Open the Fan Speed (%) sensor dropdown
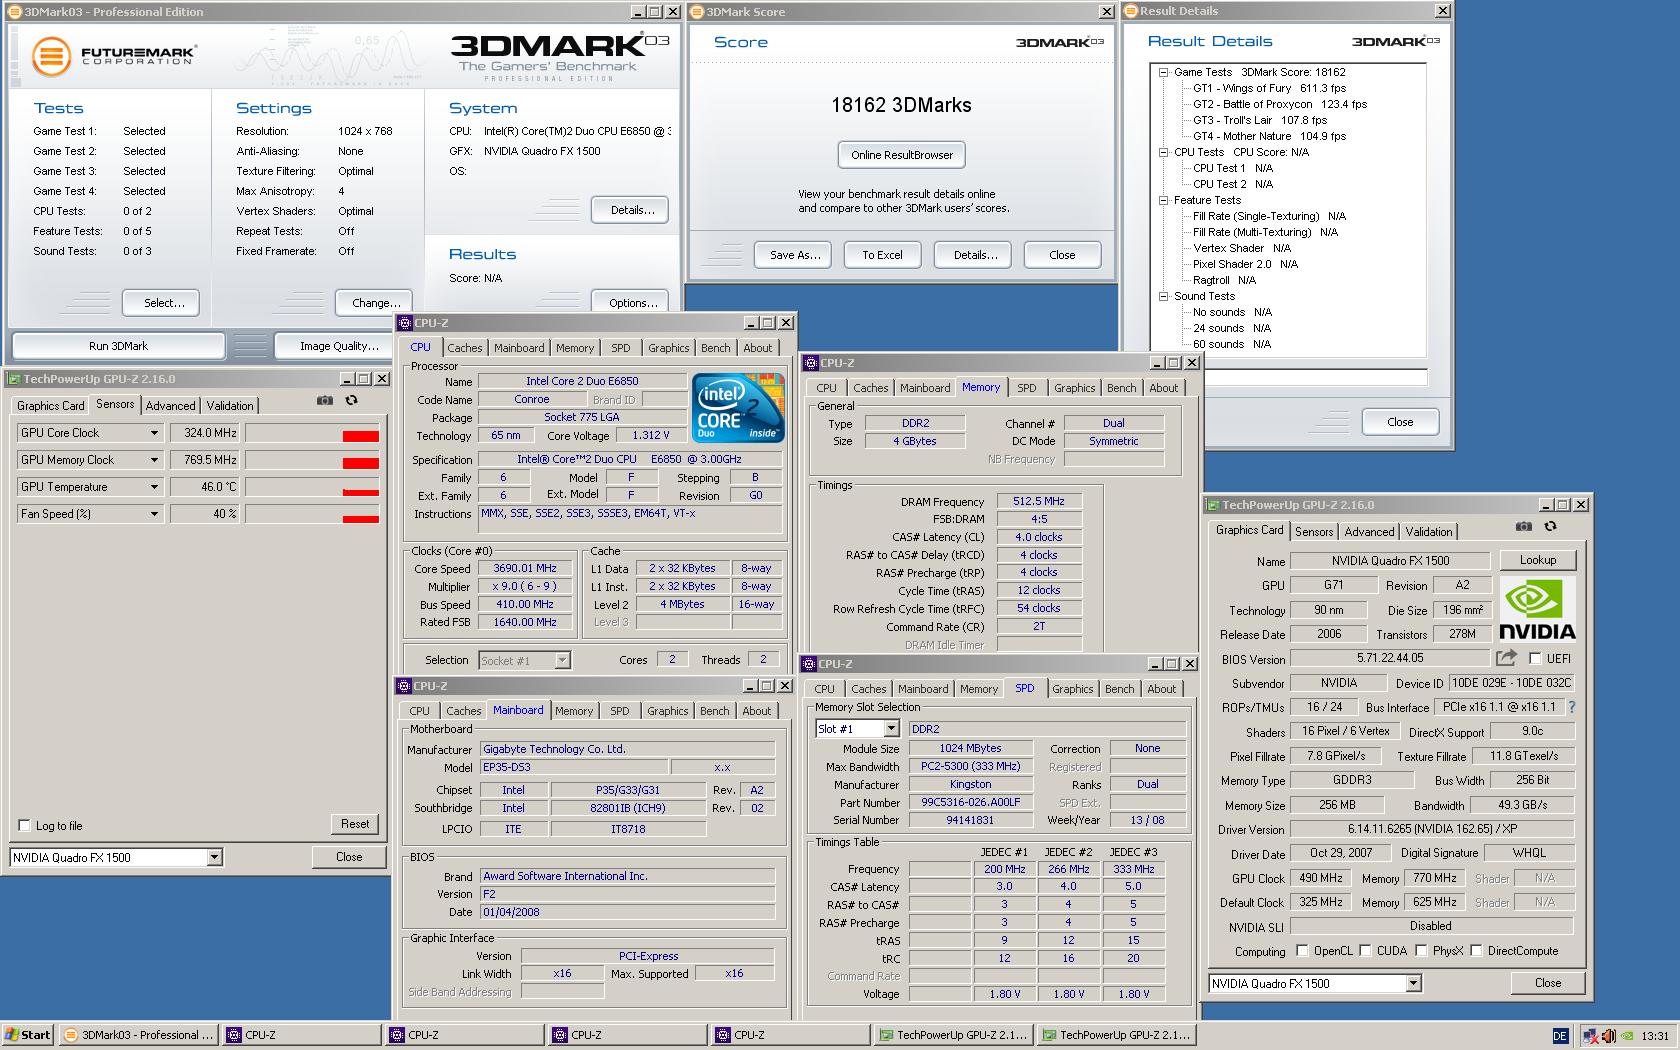 tap(154, 514)
